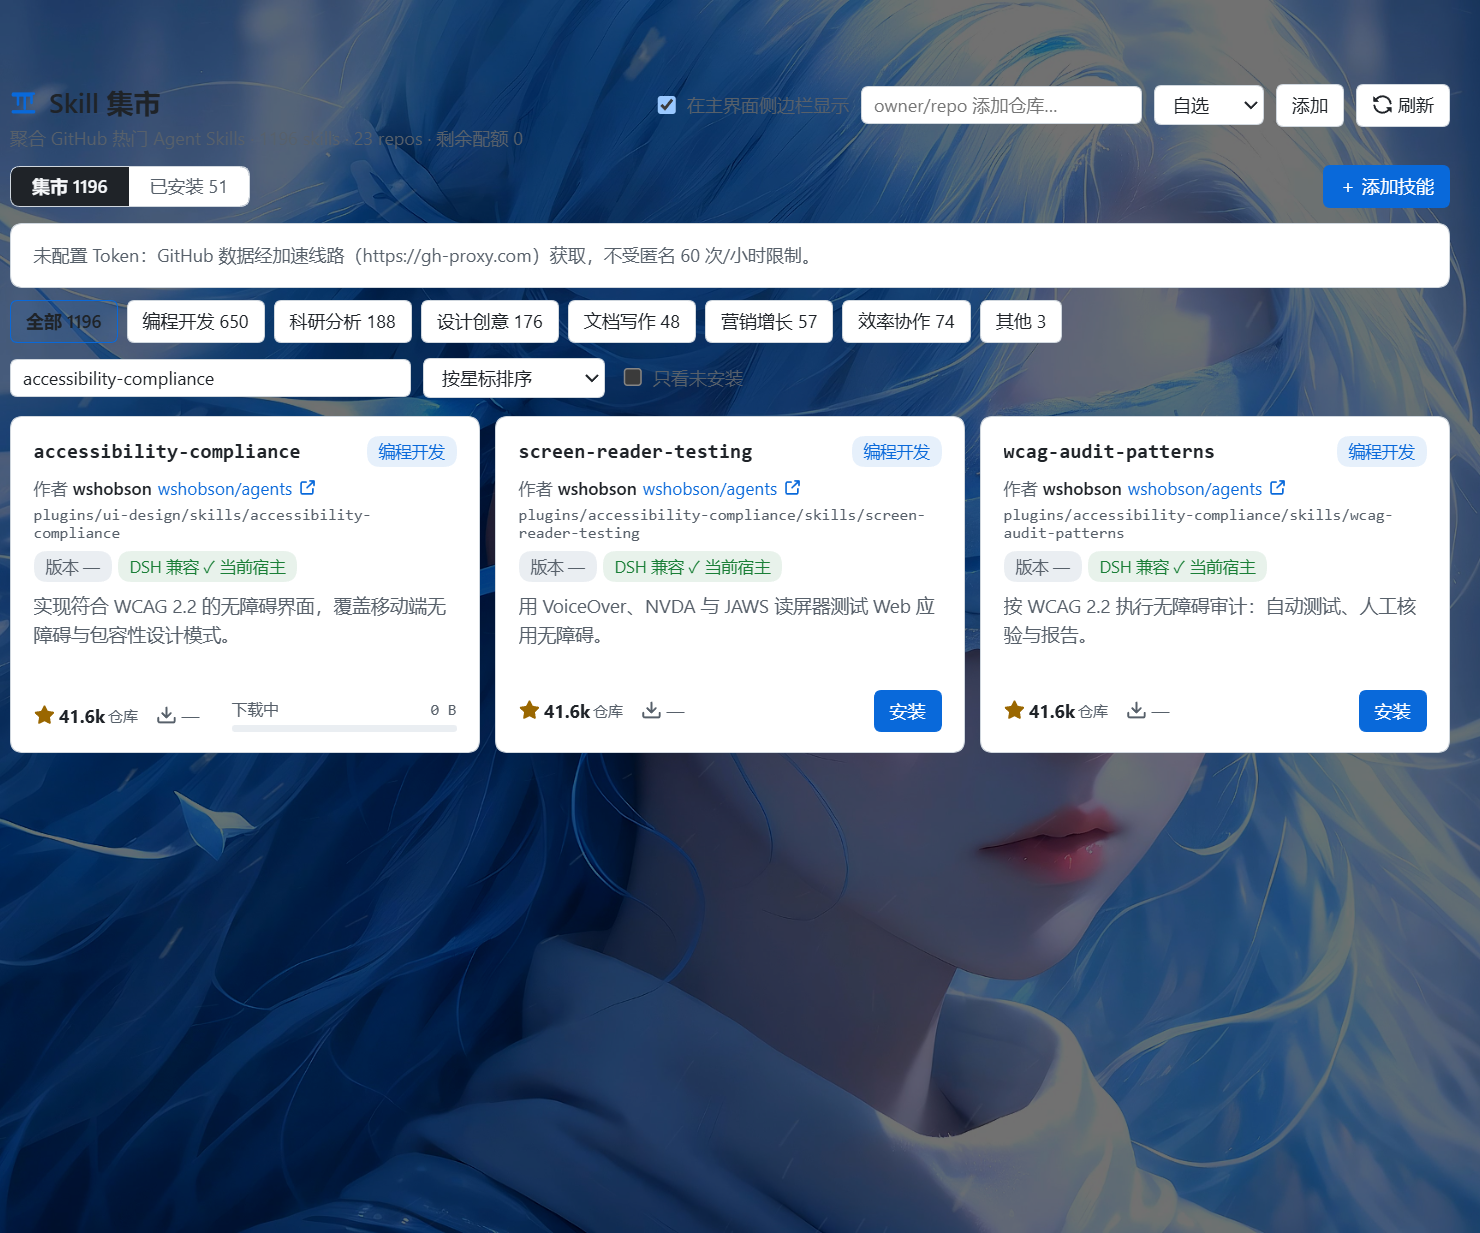Viewport: 1480px width, 1233px height.
Task: Click the 下载中 progress bar
Action: click(x=344, y=728)
